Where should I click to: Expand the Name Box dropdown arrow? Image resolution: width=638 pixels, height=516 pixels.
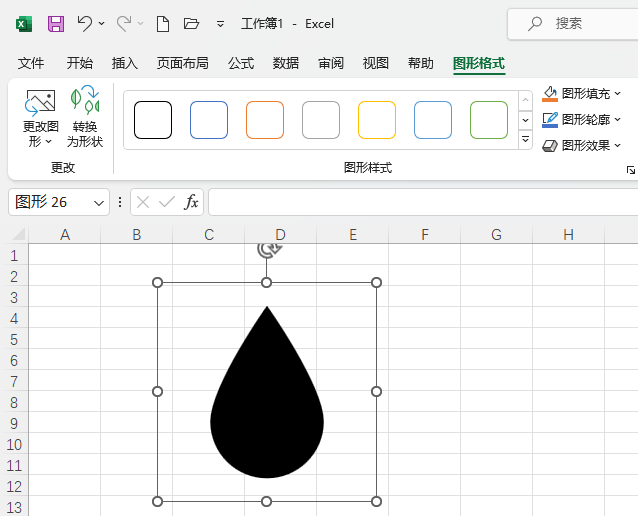99,202
